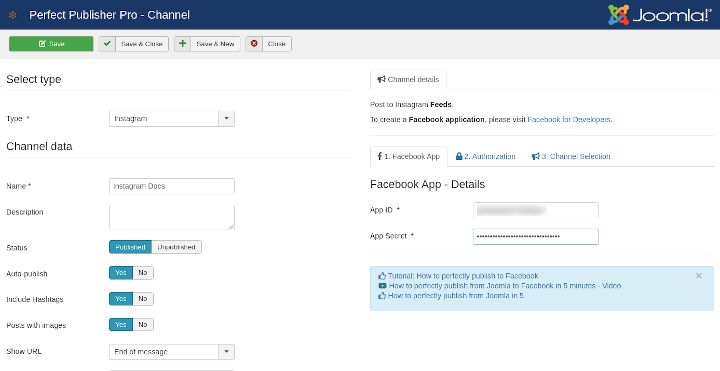Screen dimensions: 720x371
Task: Open Facebook for Developers link
Action: (x=569, y=119)
